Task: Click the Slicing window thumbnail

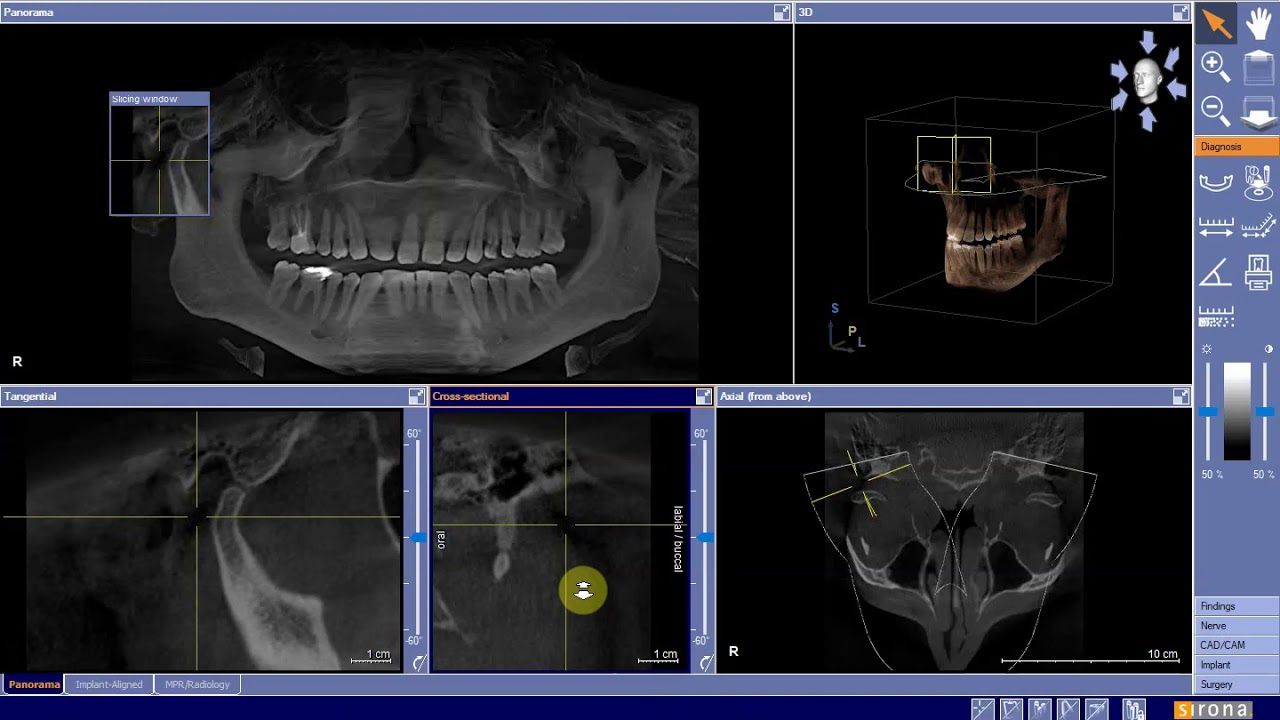Action: 159,153
